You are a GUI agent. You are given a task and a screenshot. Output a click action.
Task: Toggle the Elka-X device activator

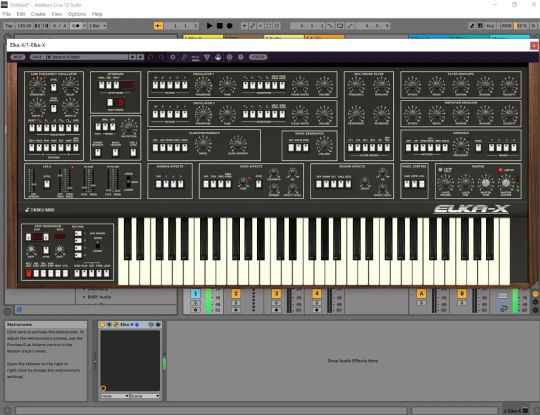point(102,324)
